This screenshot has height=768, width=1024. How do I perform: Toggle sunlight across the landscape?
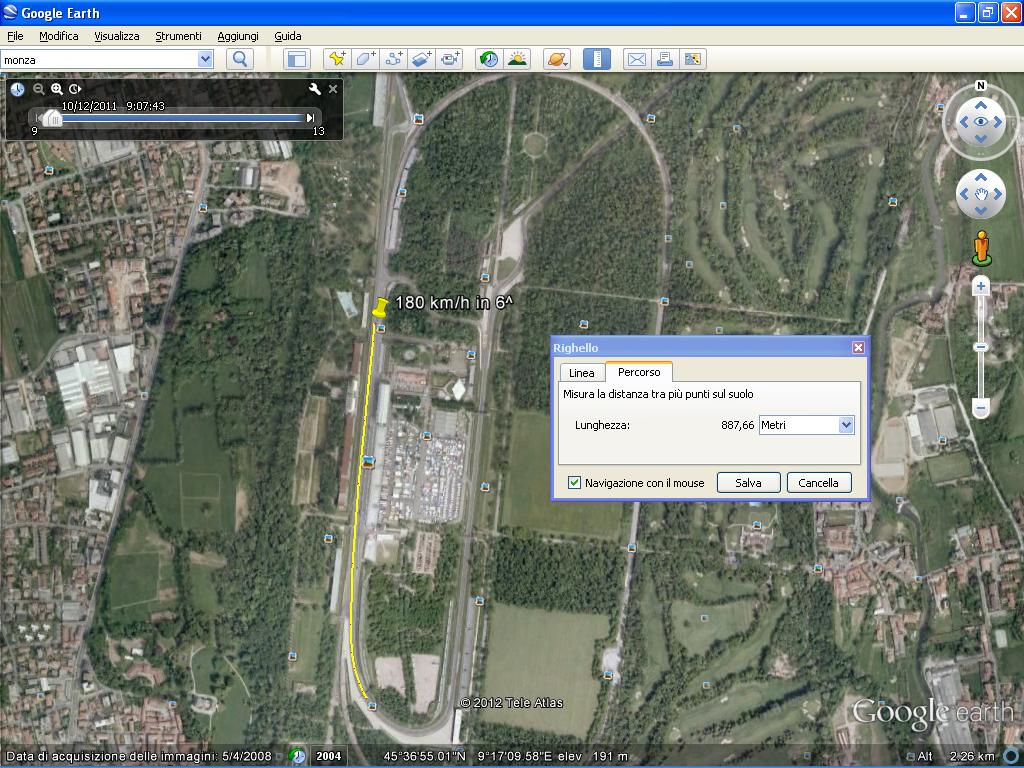pos(517,59)
